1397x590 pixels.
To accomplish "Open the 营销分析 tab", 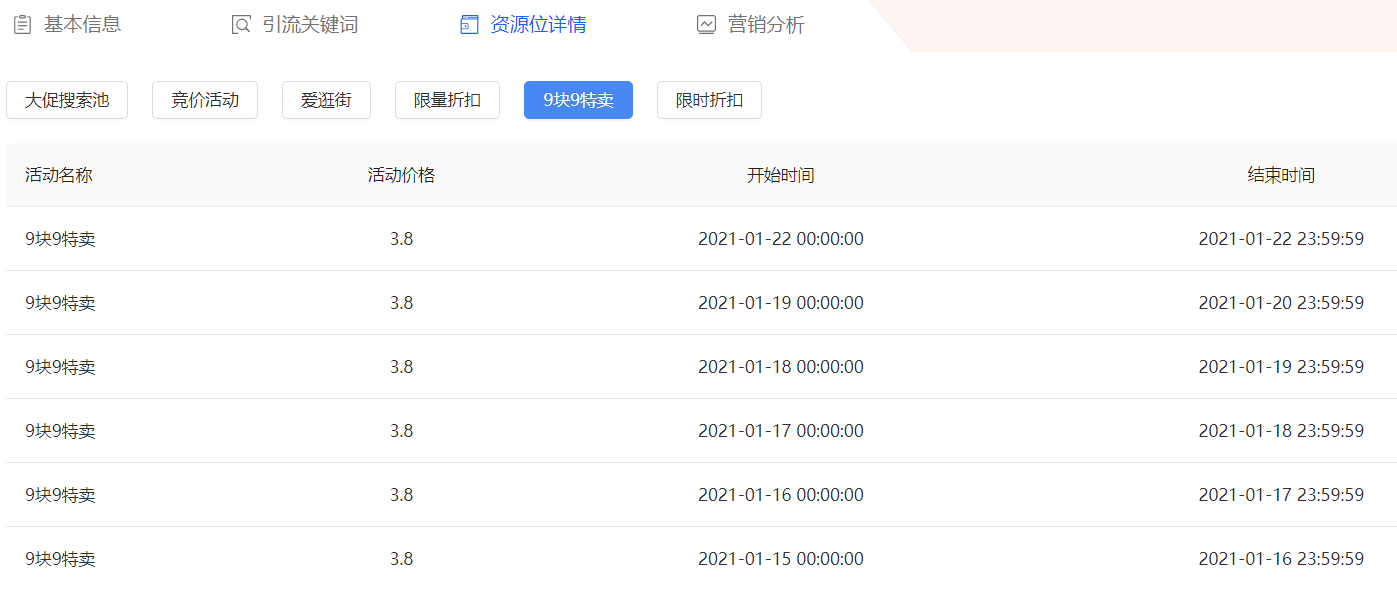I will (766, 25).
